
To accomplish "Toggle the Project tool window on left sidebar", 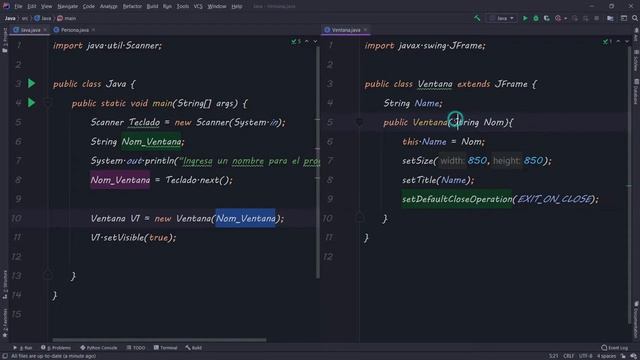I will [4, 40].
